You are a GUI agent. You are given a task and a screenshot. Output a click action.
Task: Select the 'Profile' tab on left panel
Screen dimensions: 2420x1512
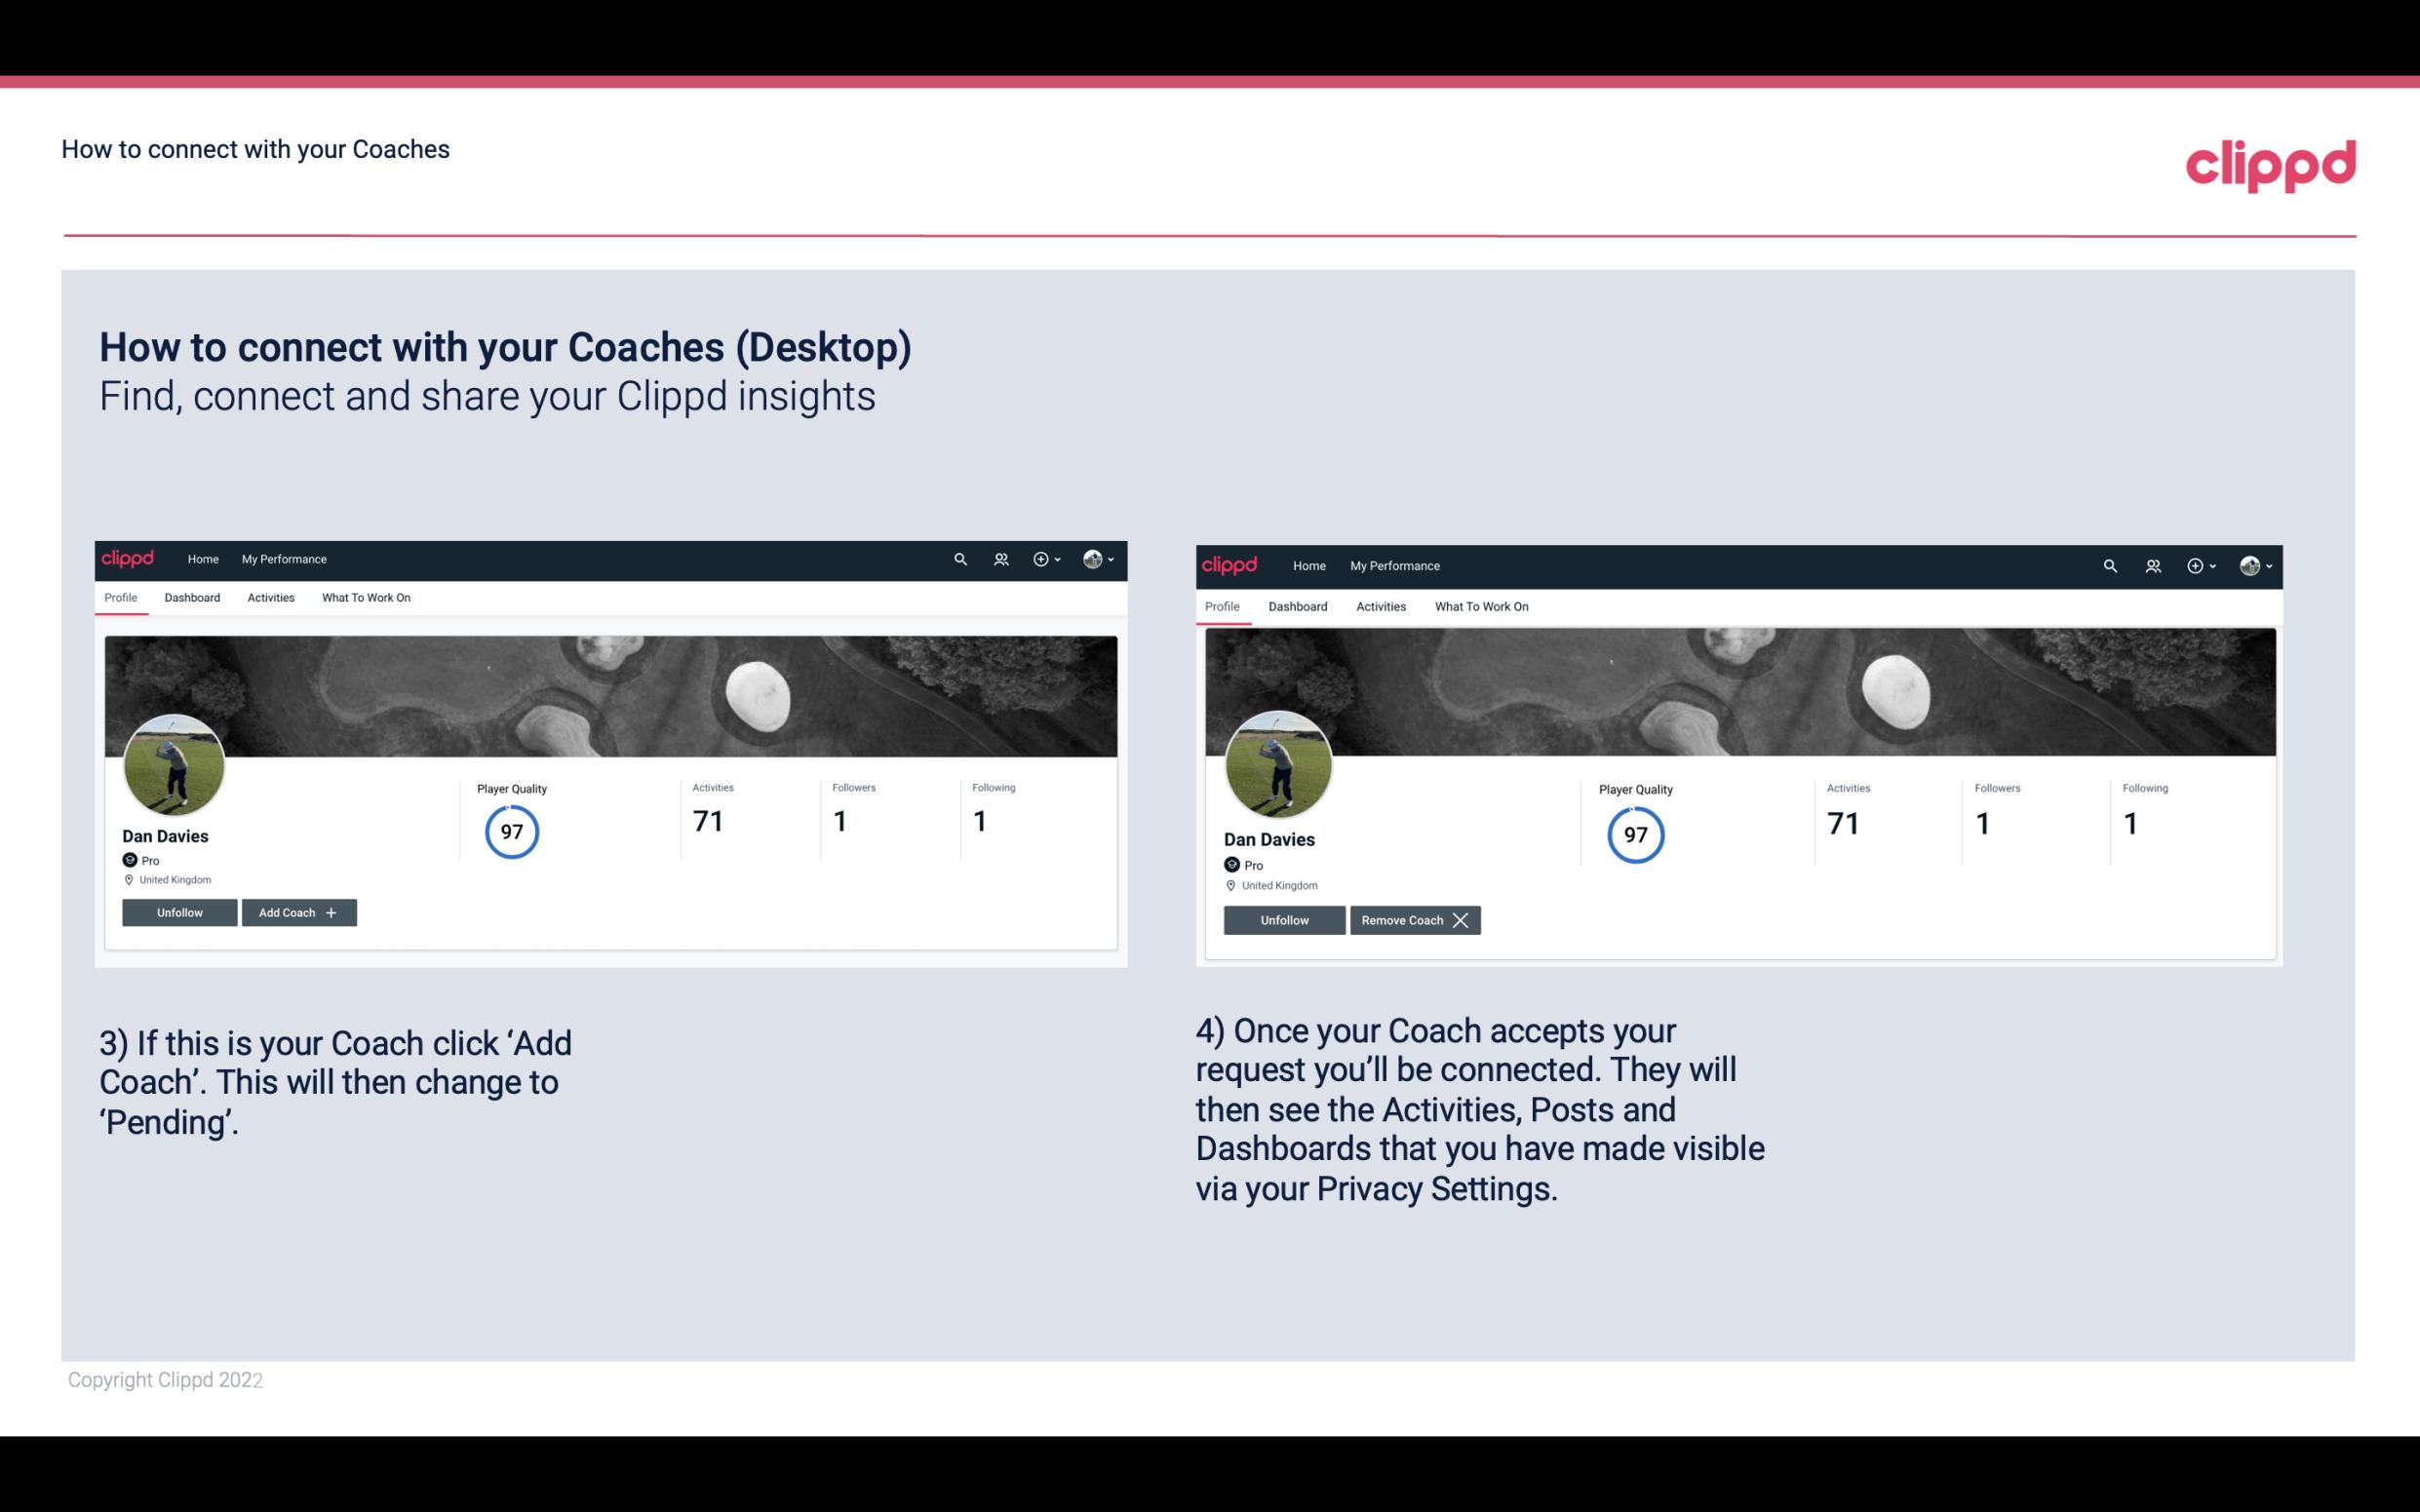[x=120, y=596]
